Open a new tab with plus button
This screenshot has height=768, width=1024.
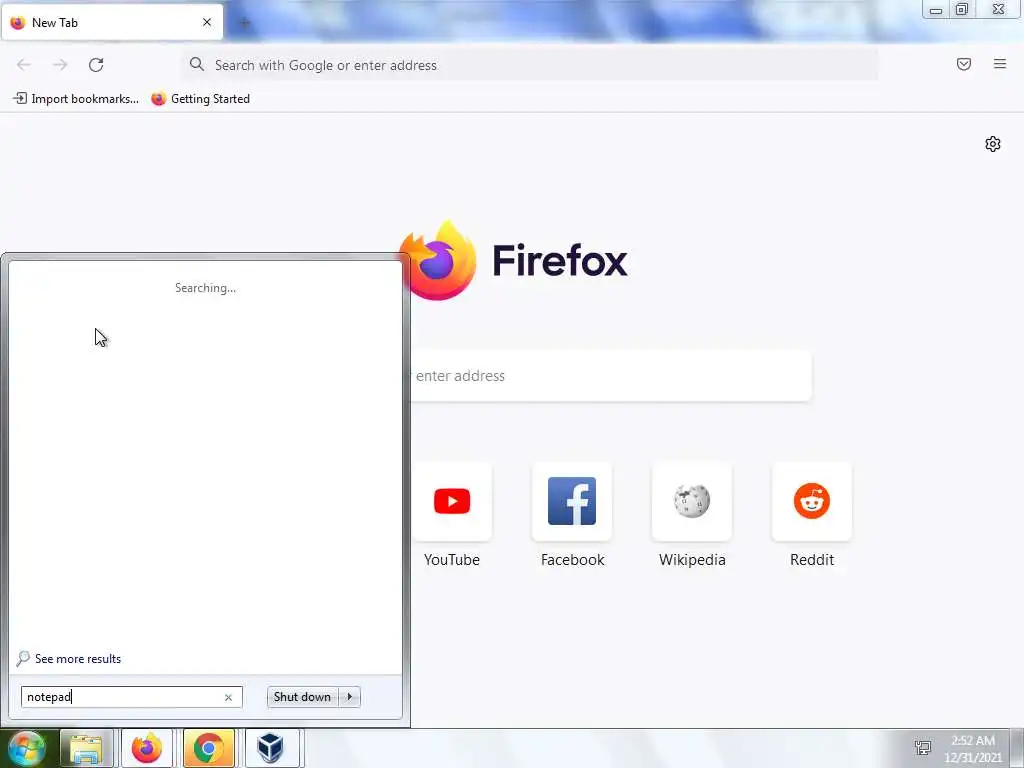point(245,23)
